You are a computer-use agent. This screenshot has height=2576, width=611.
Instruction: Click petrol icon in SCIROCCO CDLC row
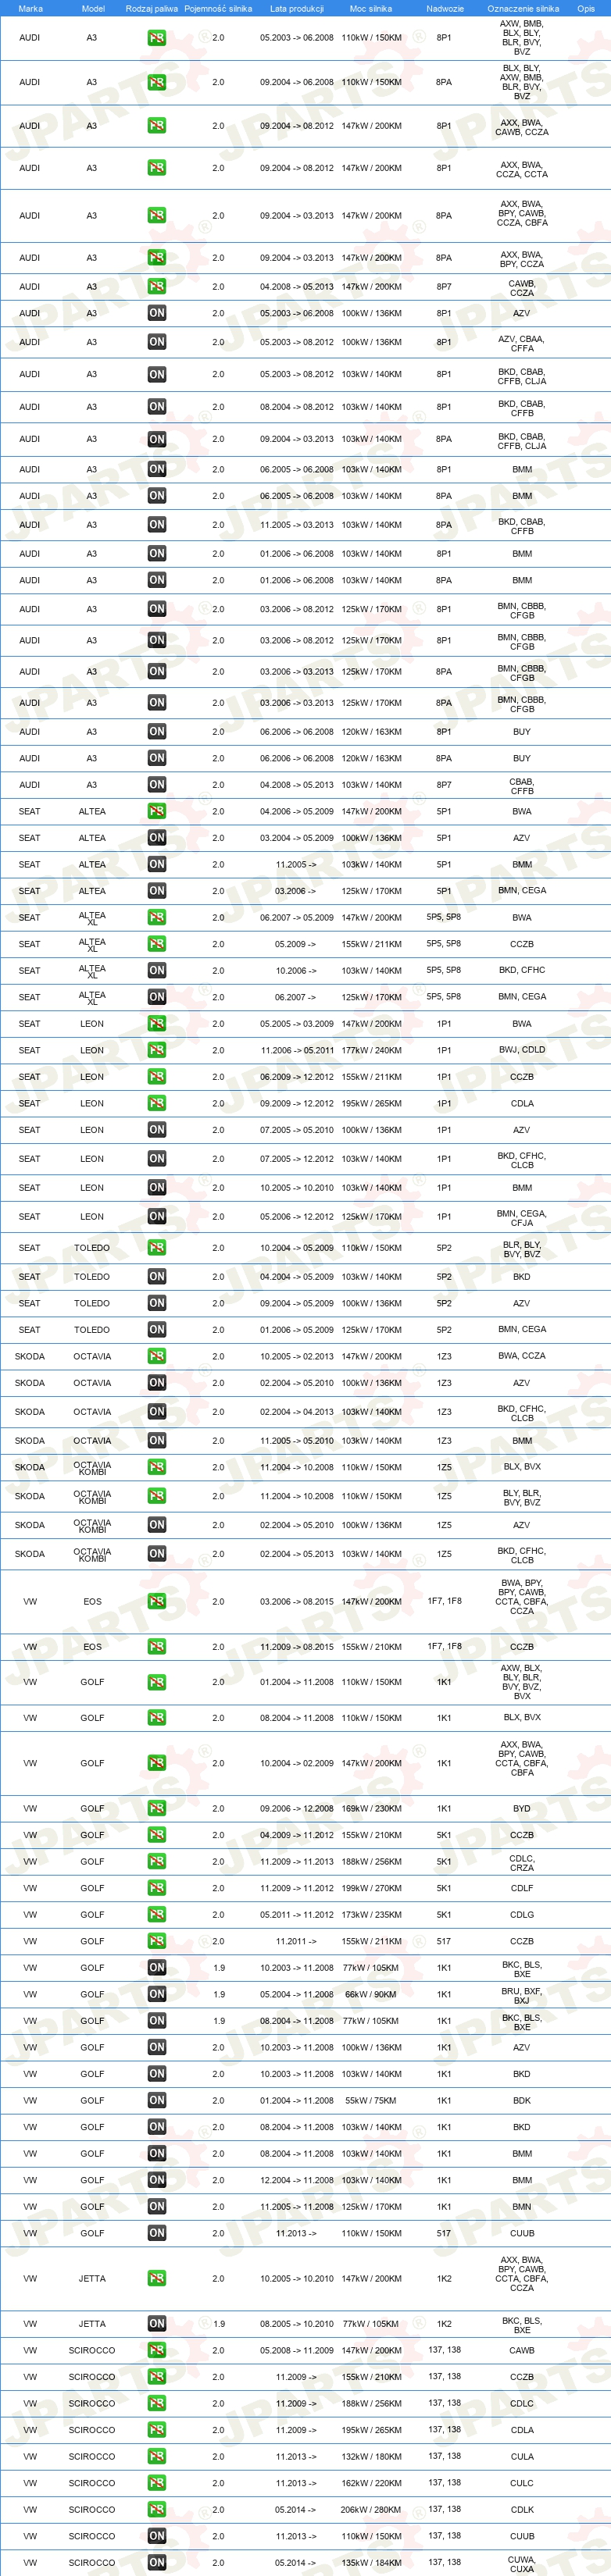tap(157, 2403)
